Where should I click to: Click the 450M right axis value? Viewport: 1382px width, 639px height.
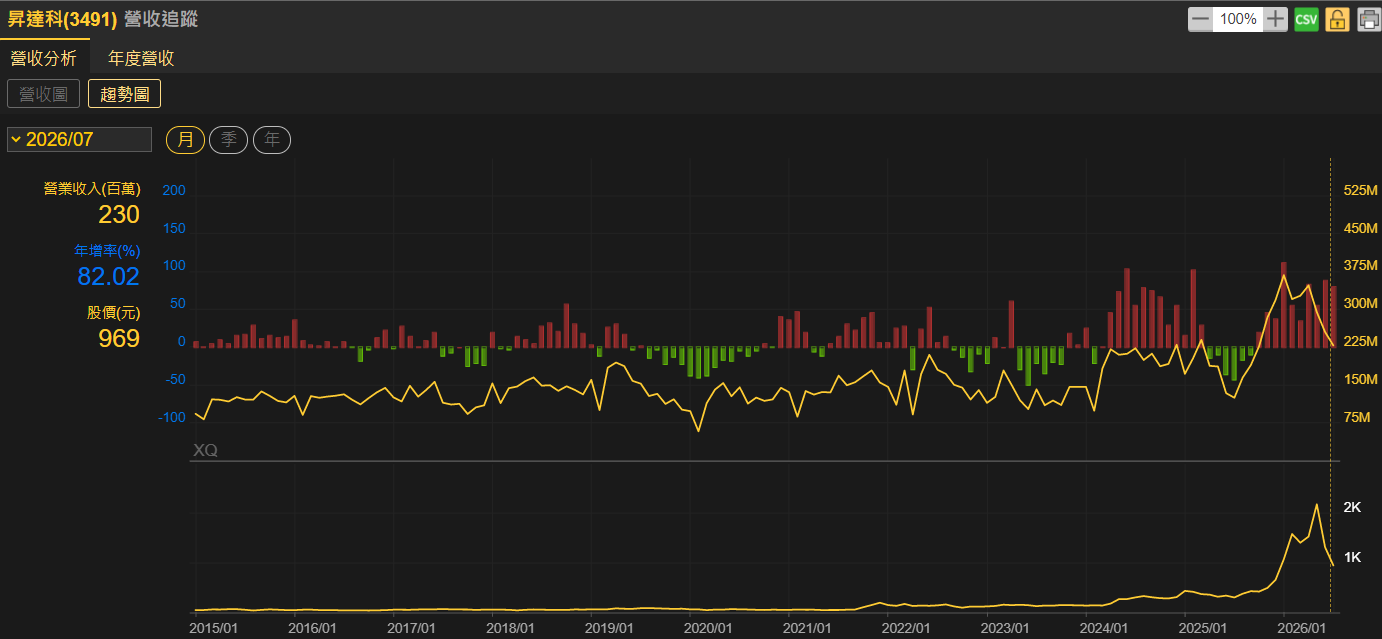point(1361,228)
